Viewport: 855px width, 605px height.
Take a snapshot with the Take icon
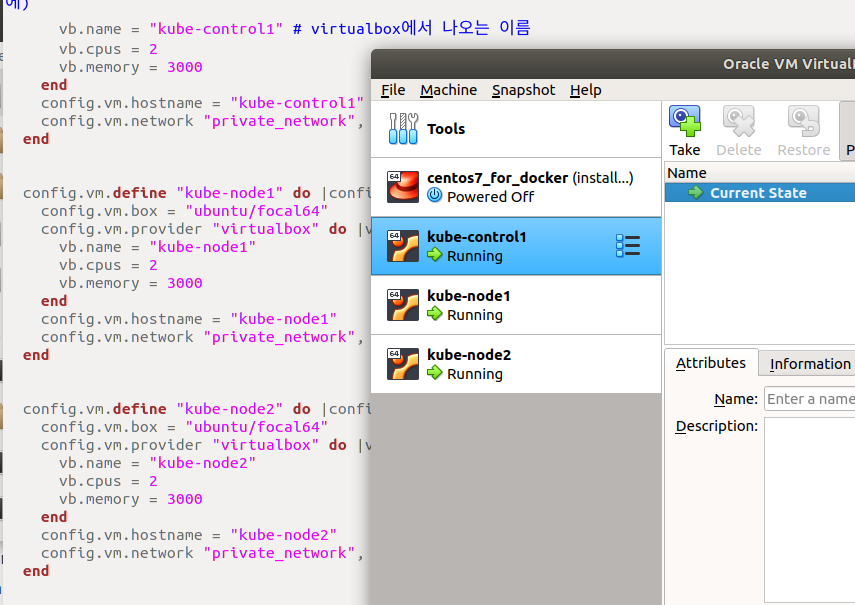(685, 121)
